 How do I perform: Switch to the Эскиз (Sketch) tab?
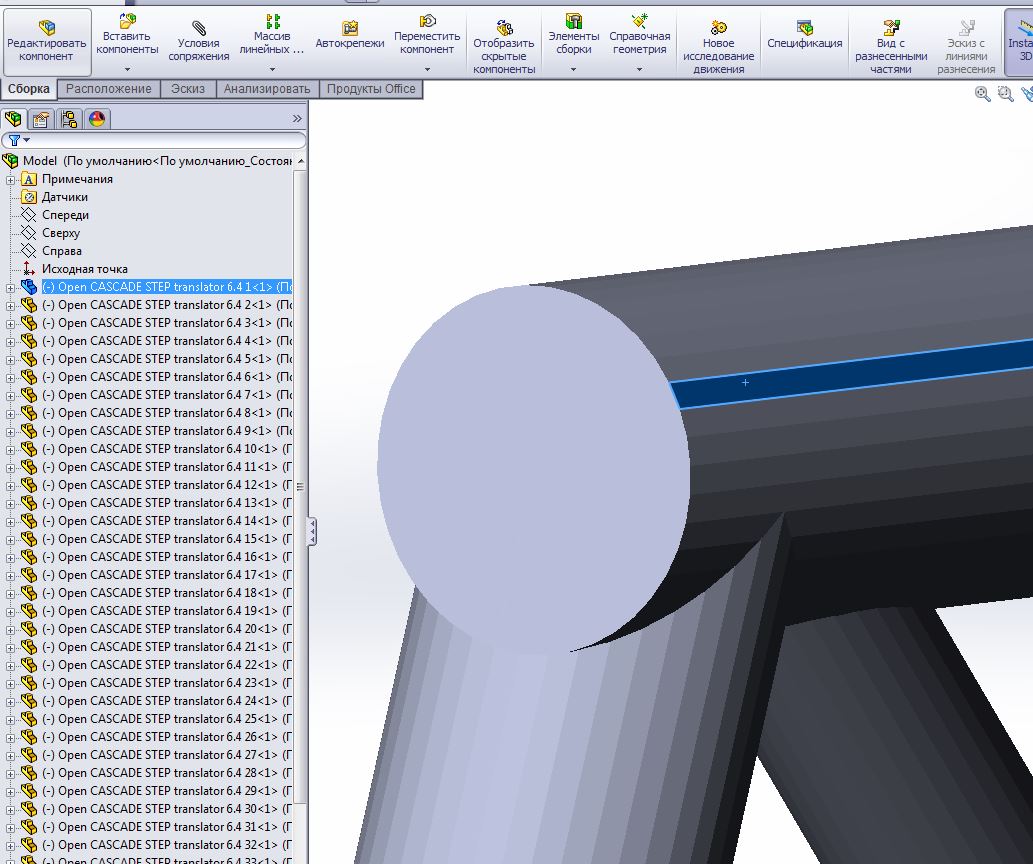pyautogui.click(x=187, y=89)
